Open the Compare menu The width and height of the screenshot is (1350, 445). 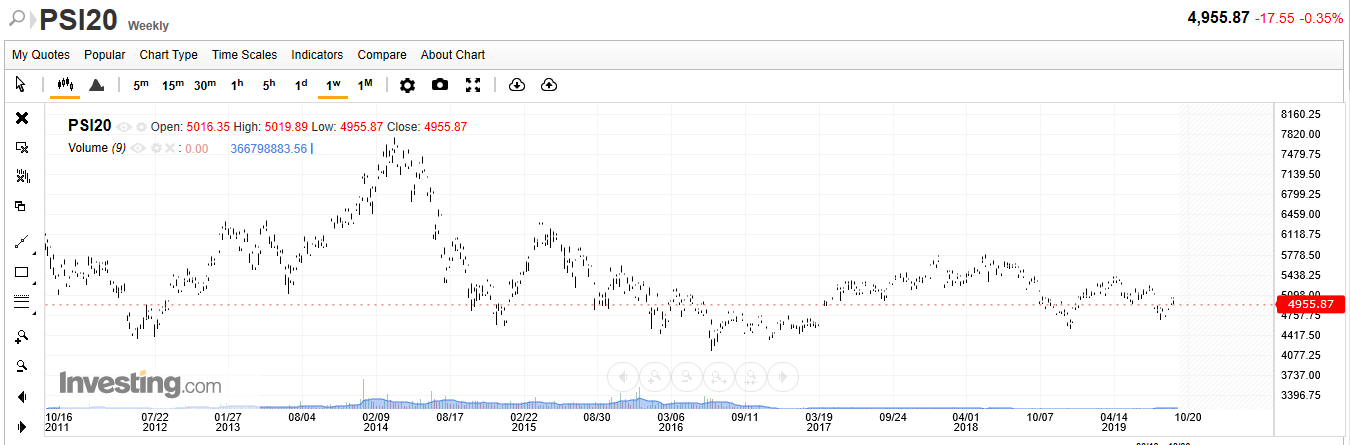[382, 55]
